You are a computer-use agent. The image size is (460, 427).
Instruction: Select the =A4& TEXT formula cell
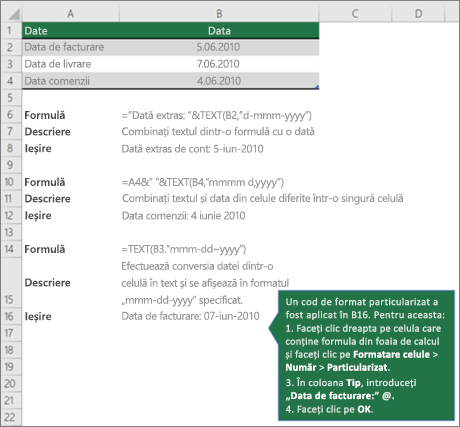203,182
